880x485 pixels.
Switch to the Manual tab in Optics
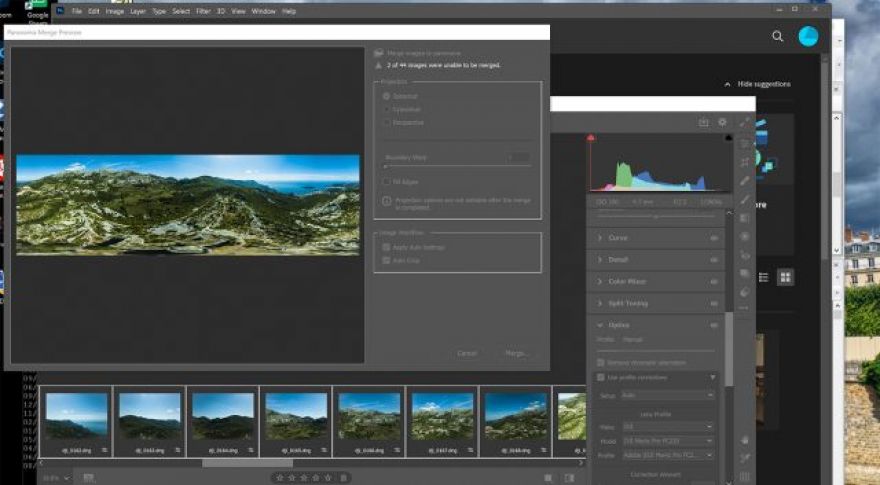tap(632, 340)
